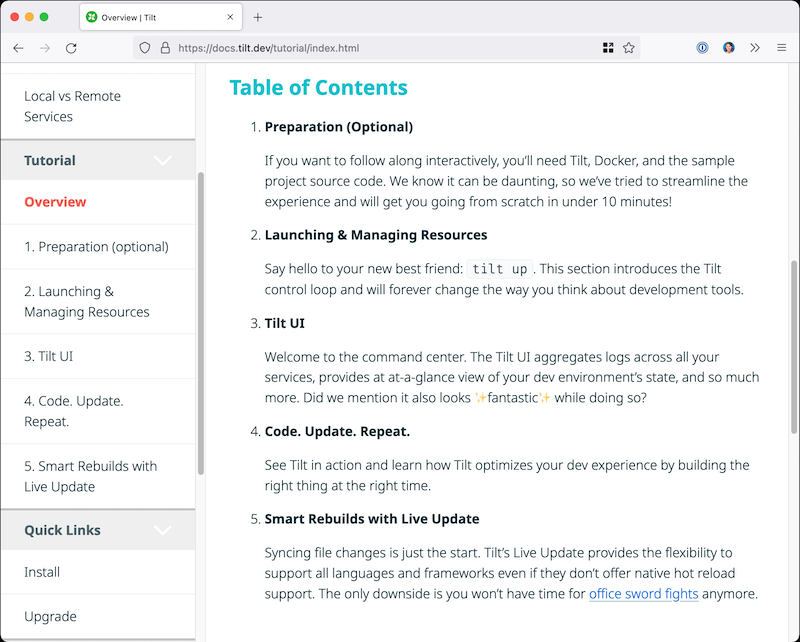Open the hamburger application menu
Viewport: 800px width, 642px height.
click(781, 48)
